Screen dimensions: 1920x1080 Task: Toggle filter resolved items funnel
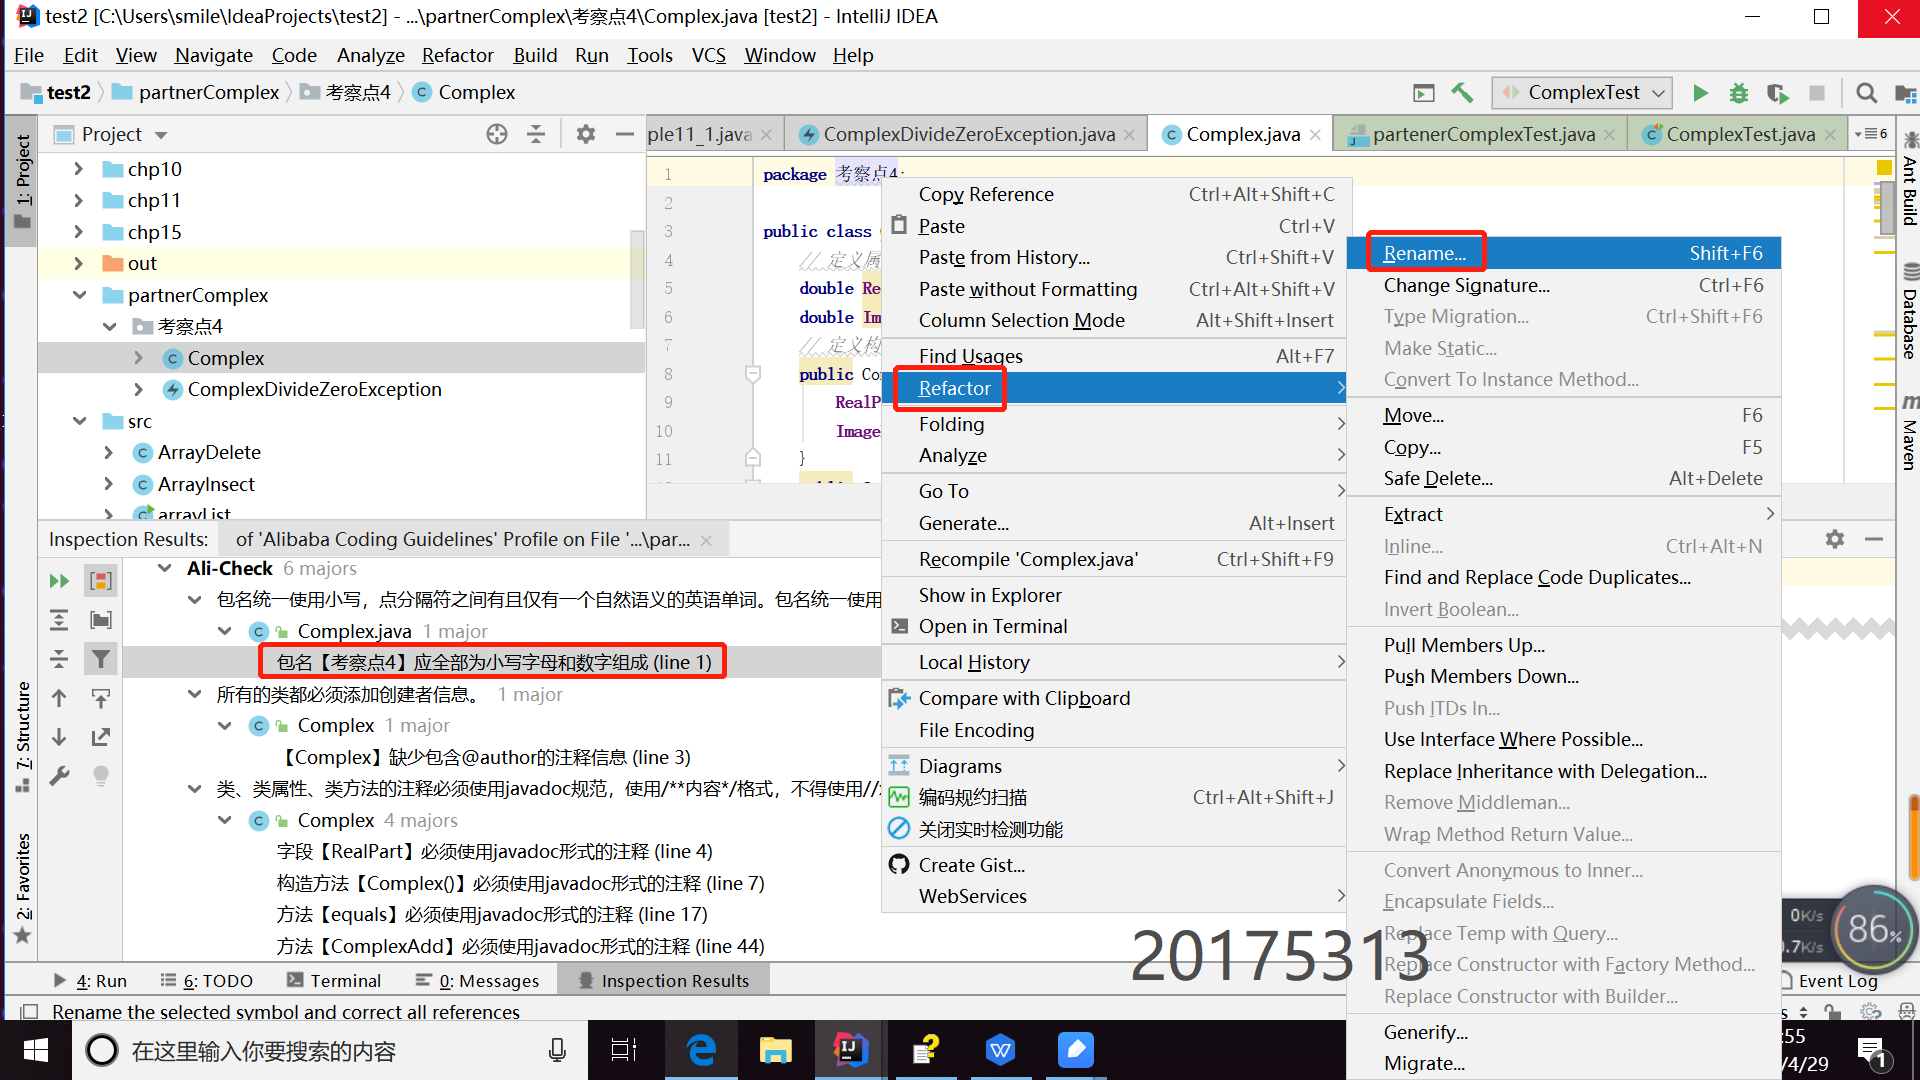coord(101,659)
